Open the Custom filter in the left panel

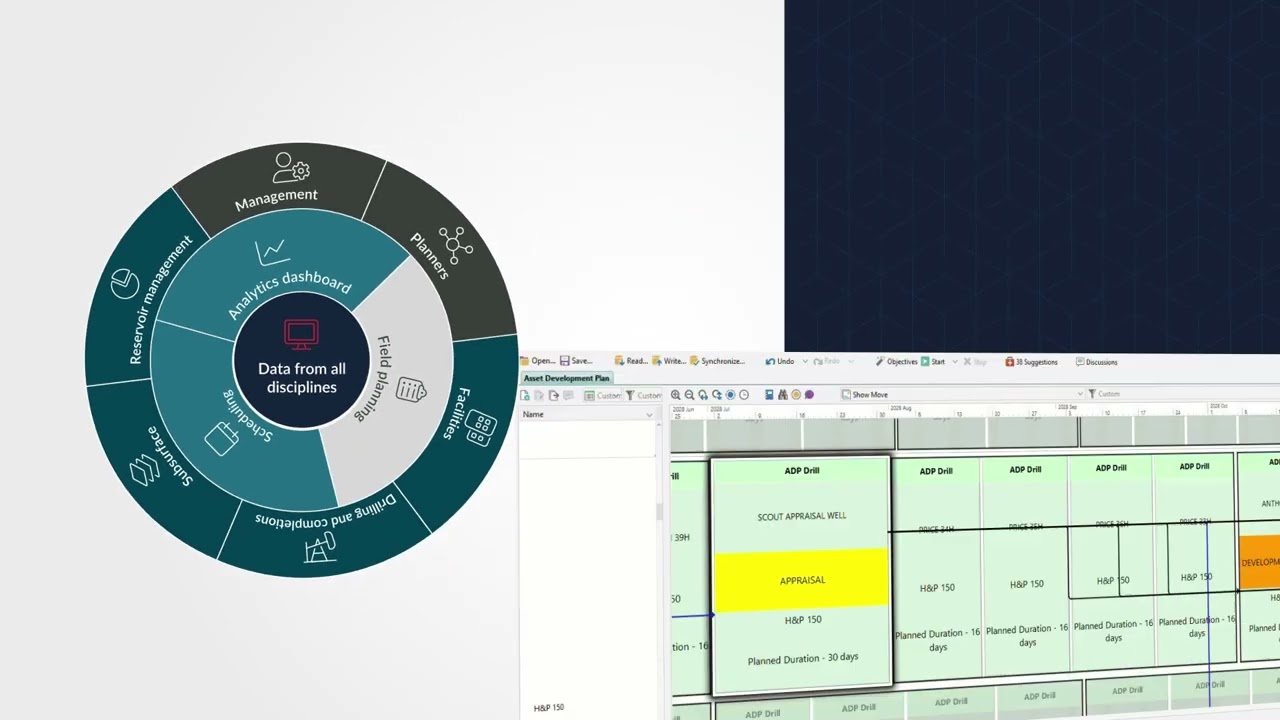click(x=643, y=395)
